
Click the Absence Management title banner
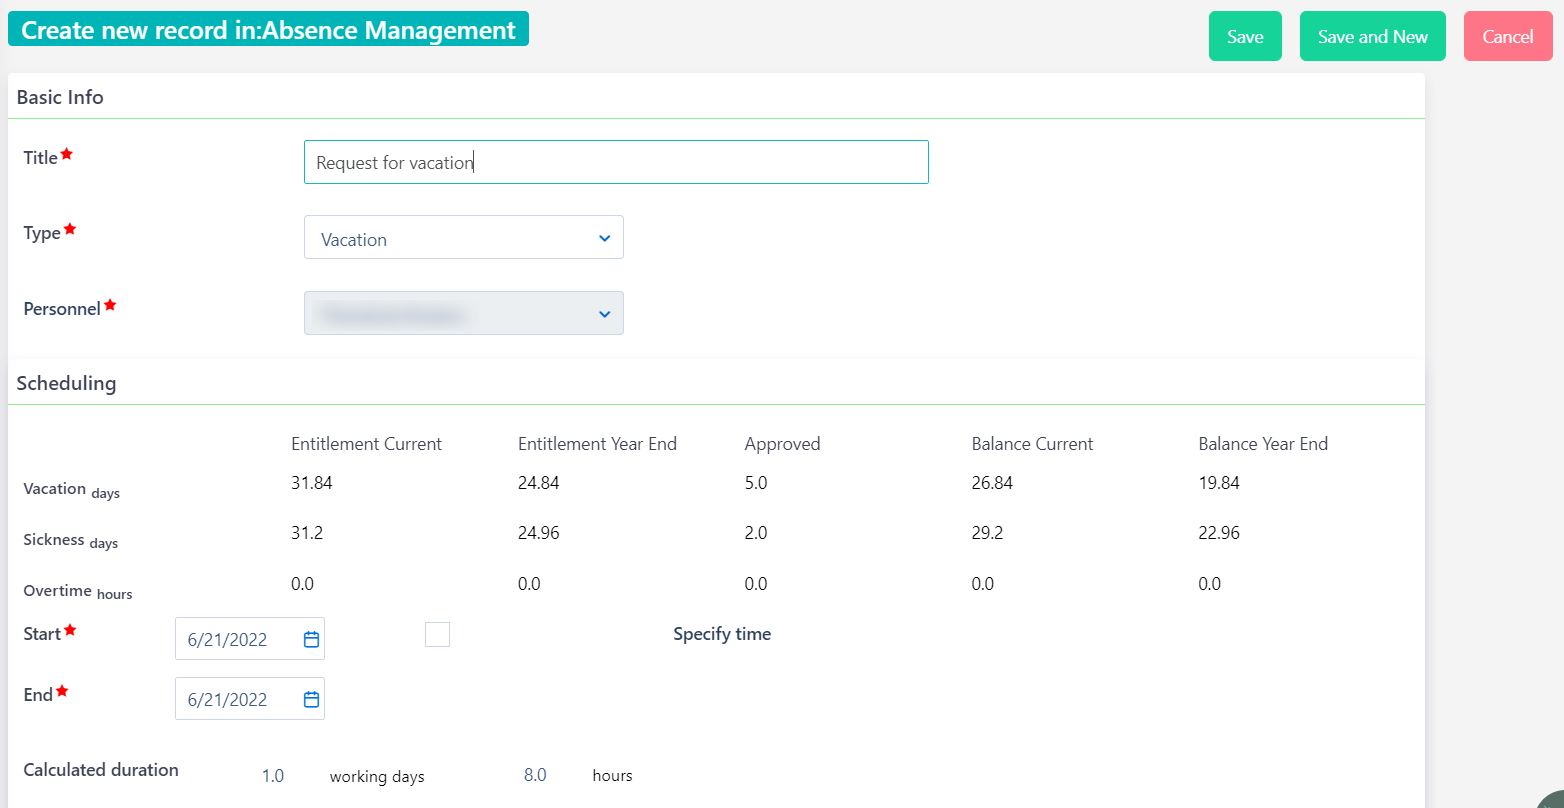point(268,29)
